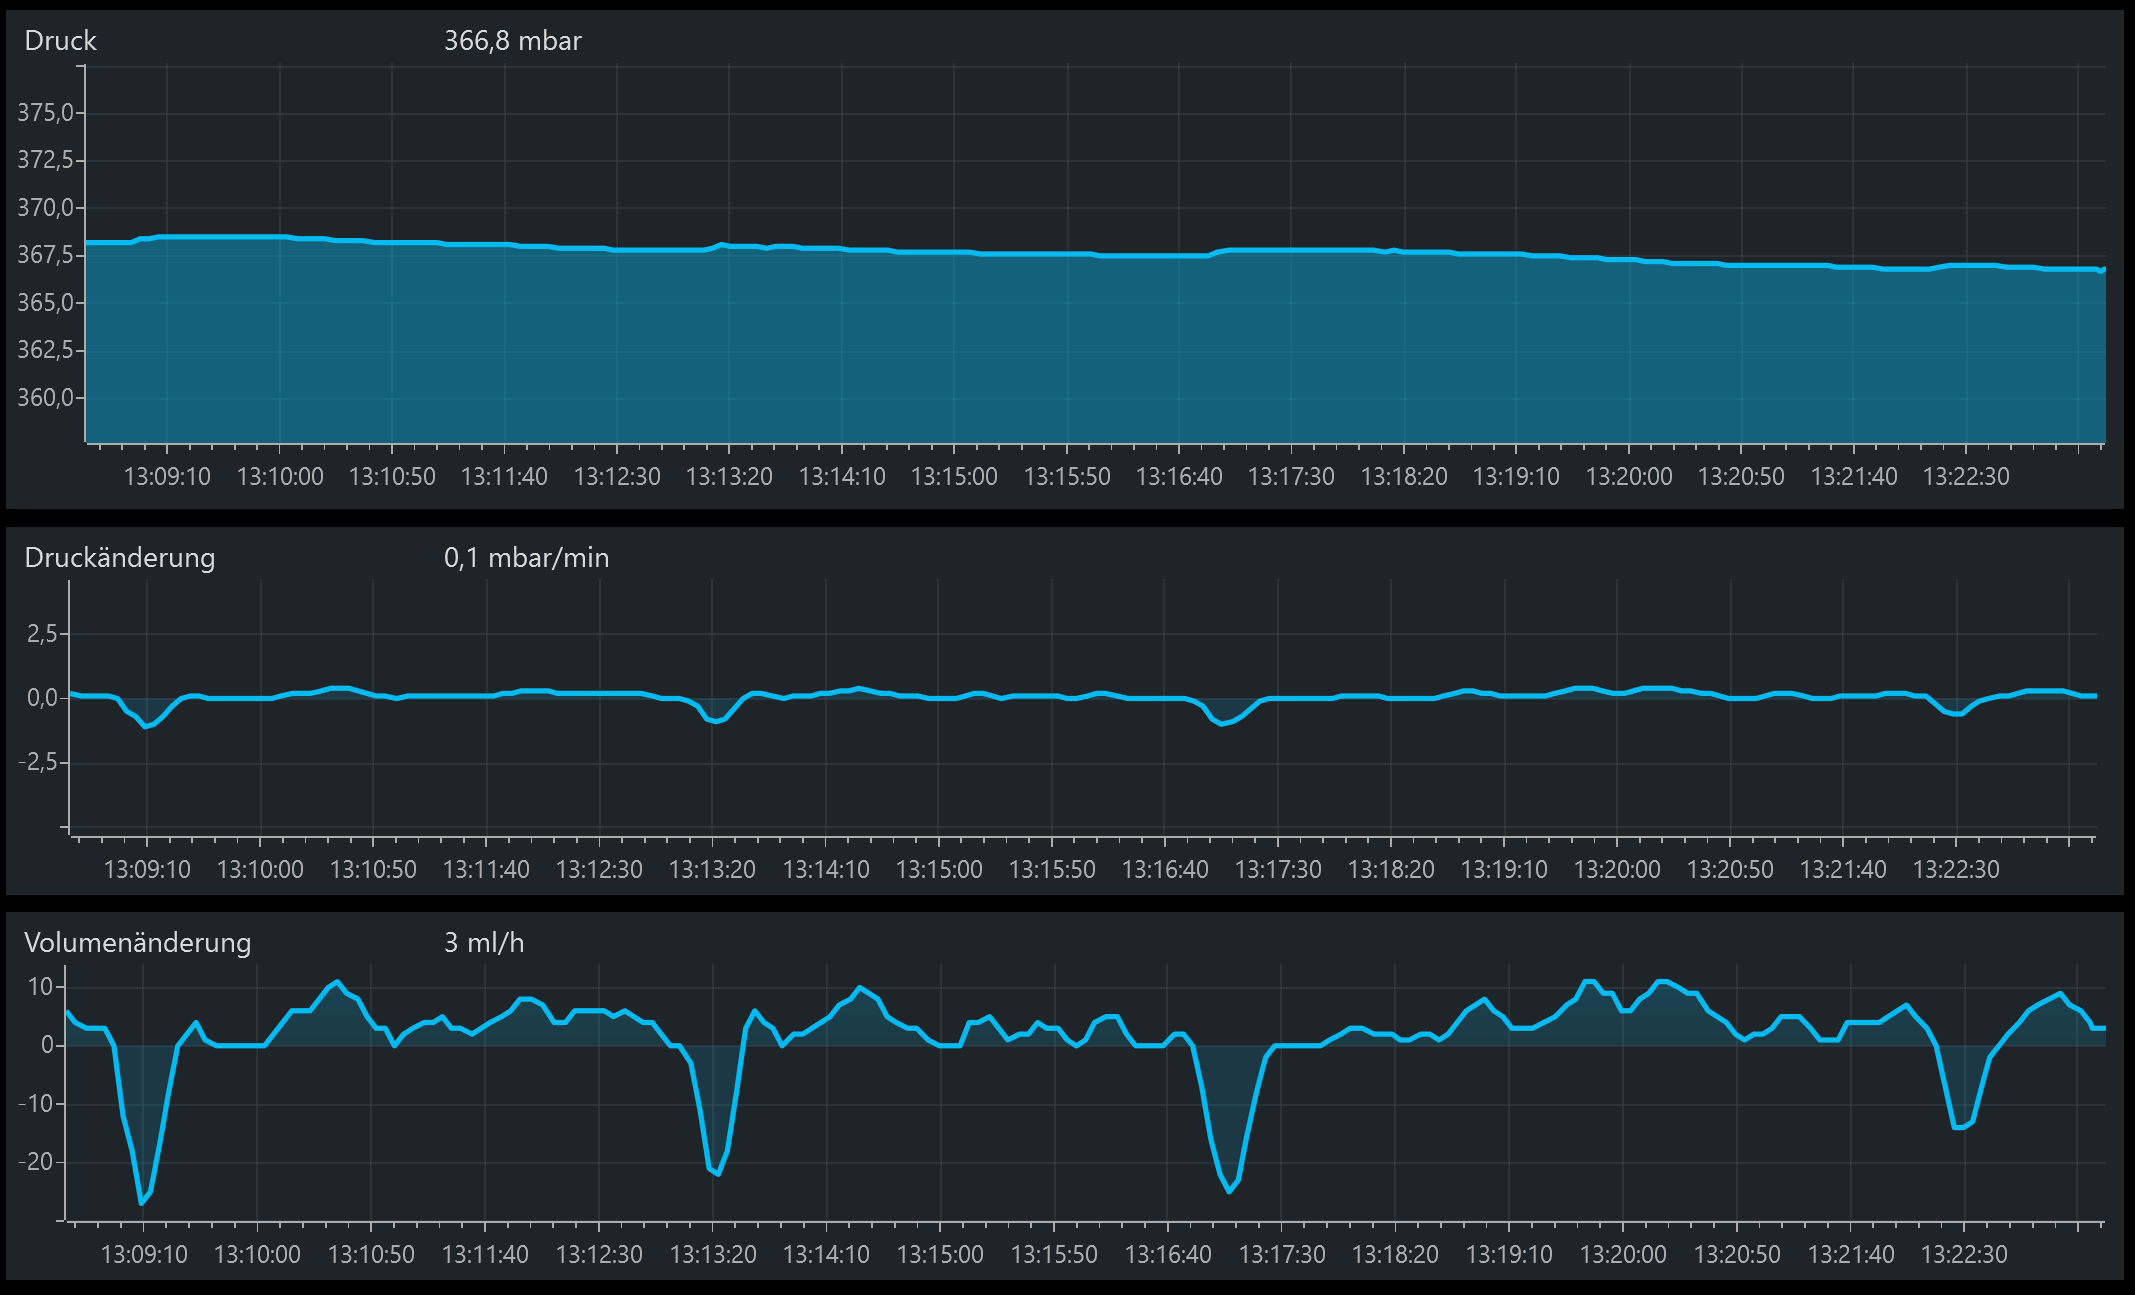Click the 13:15:00 time label under Druck chart
The width and height of the screenshot is (2135, 1295).
pyautogui.click(x=954, y=477)
